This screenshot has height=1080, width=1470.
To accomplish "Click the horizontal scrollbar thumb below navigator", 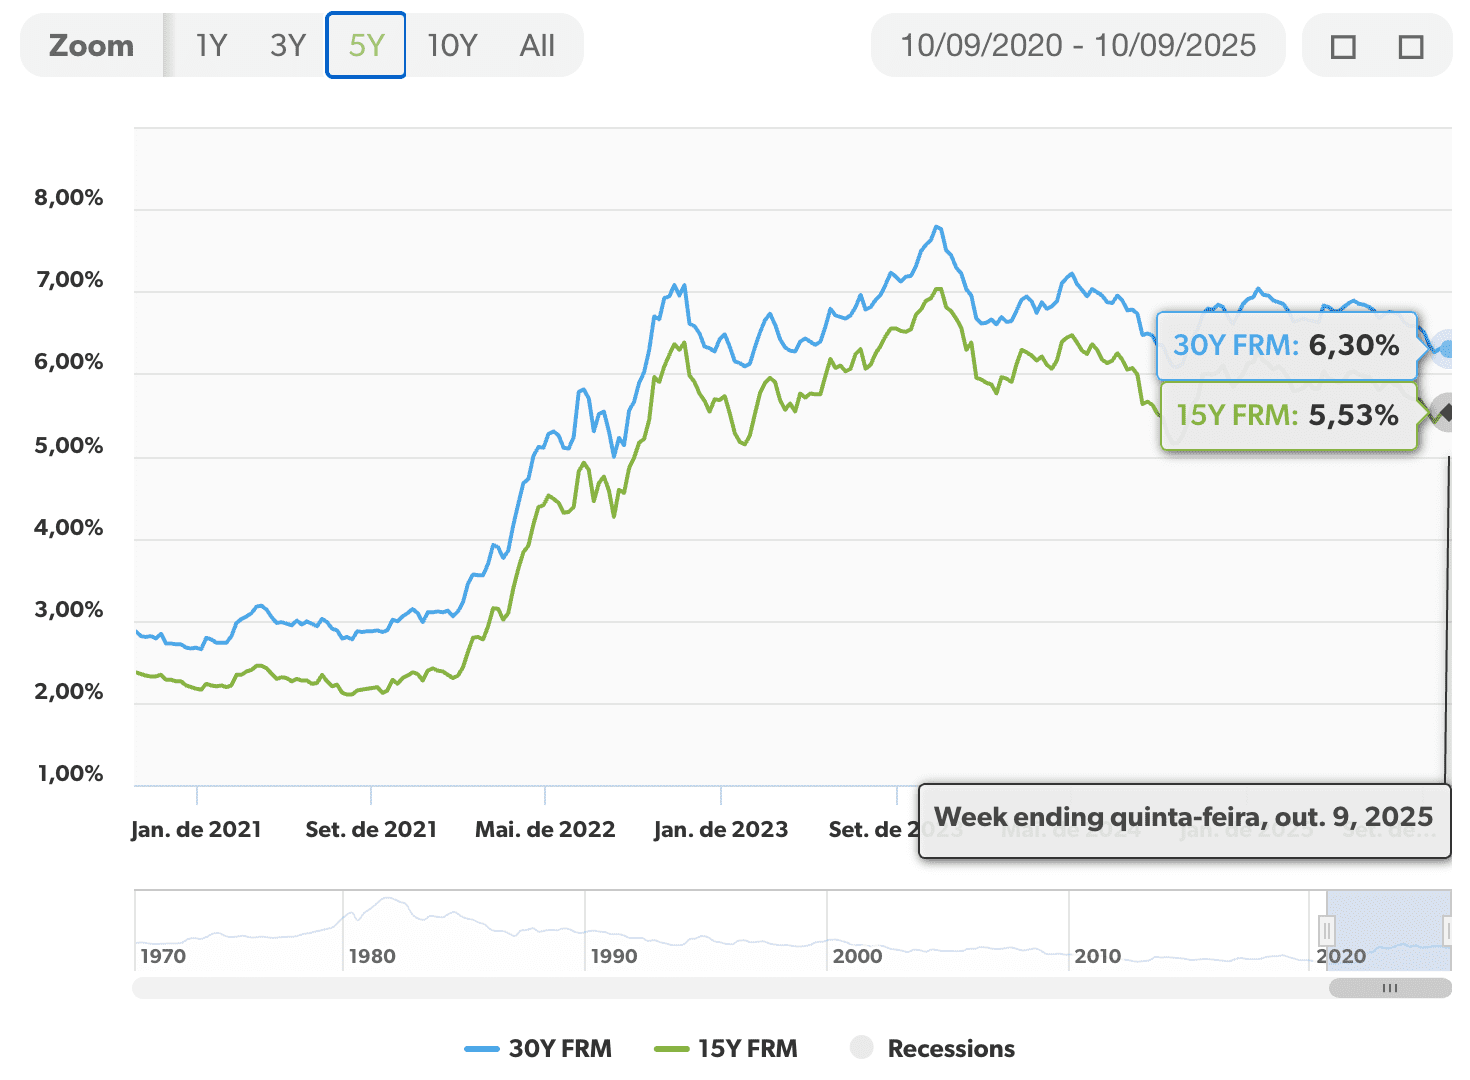I will [1390, 988].
